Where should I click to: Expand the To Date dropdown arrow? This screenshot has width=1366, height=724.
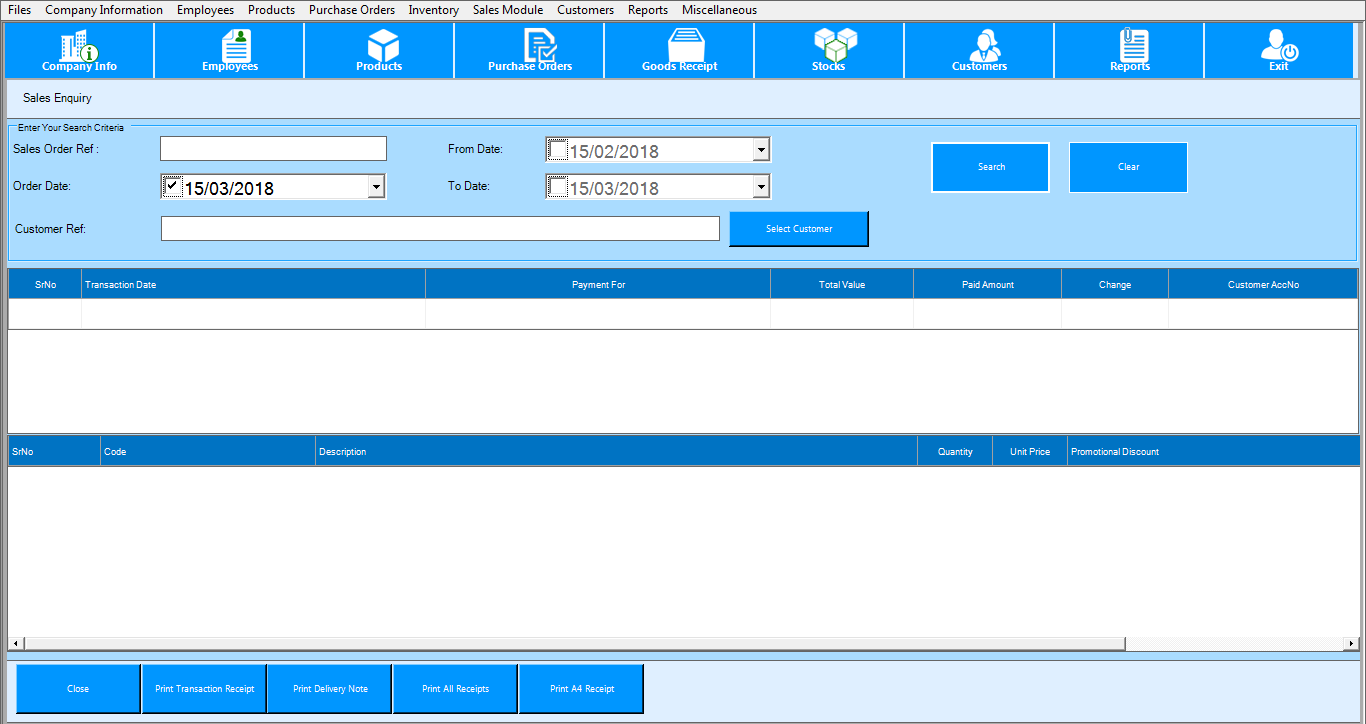point(761,187)
